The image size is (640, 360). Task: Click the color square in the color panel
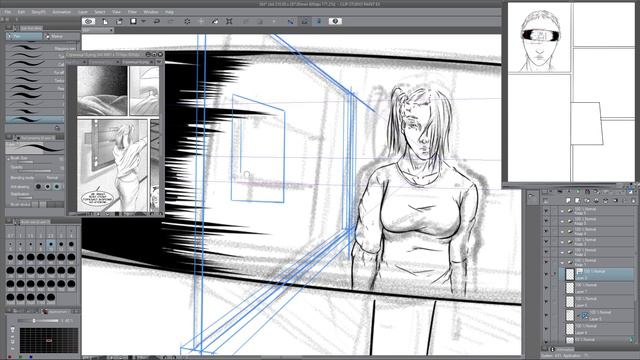pos(49,340)
